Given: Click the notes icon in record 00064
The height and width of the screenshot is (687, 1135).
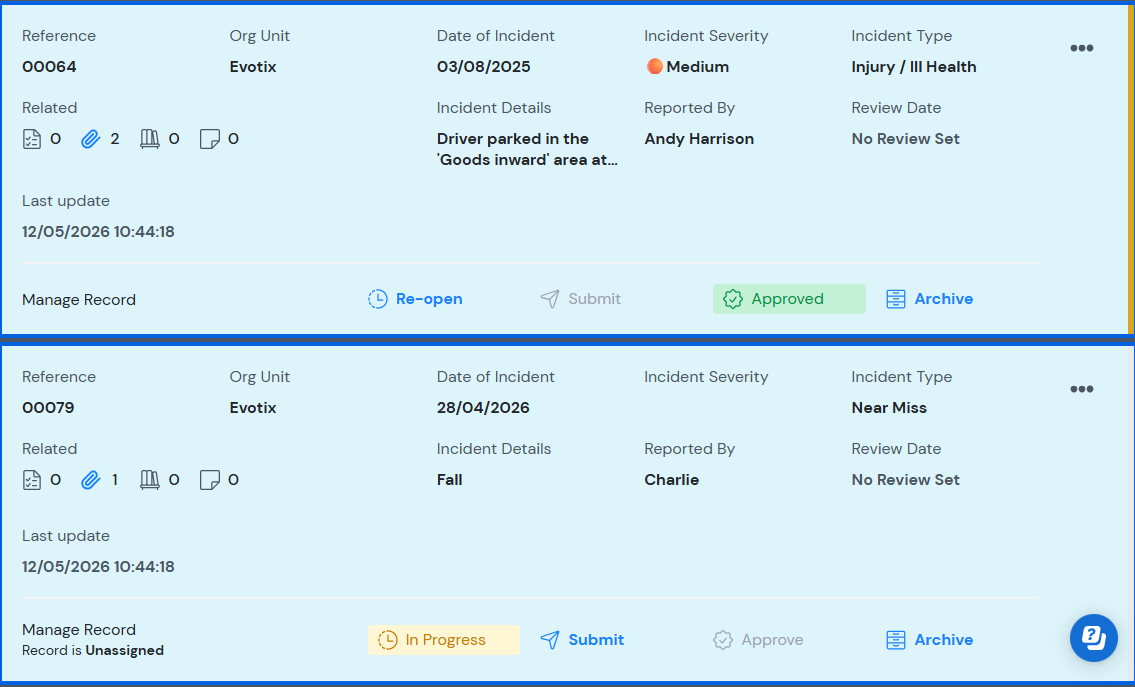Looking at the screenshot, I should [x=210, y=139].
